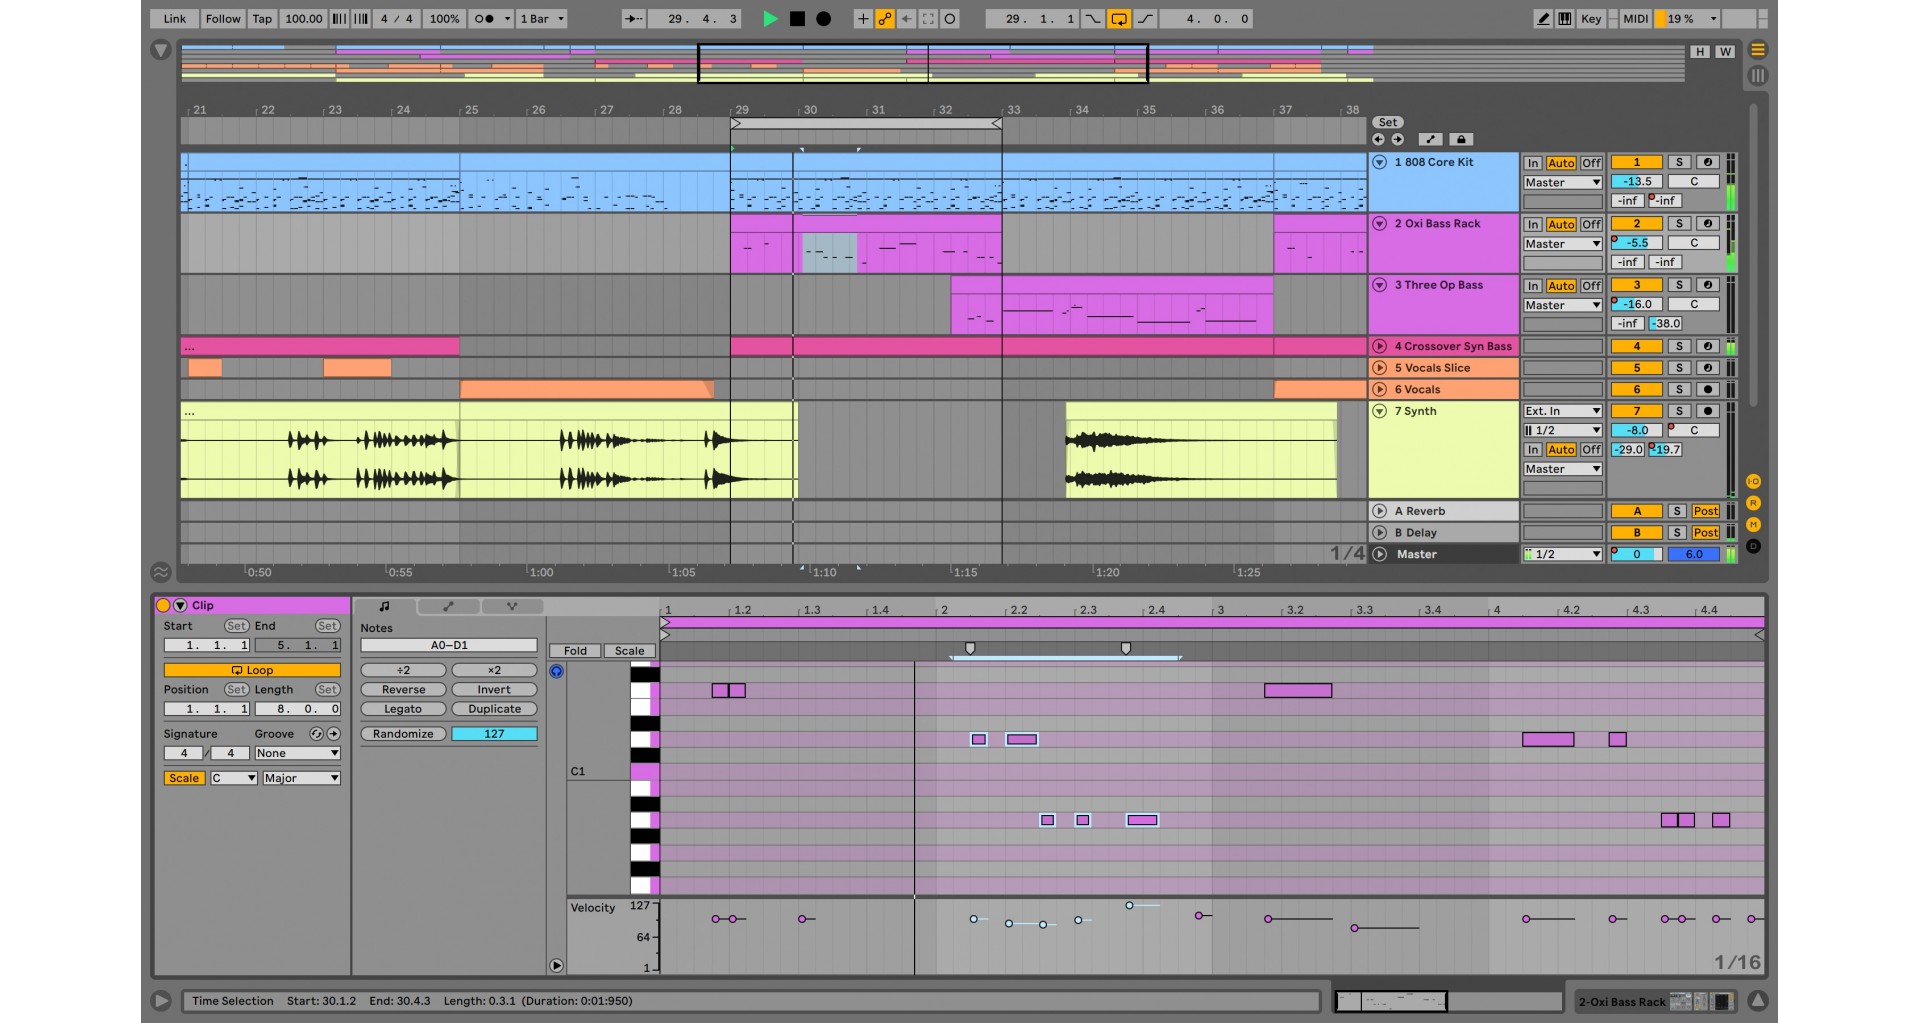1920x1023 pixels.
Task: Jump to the next locator arrow
Action: [1397, 140]
